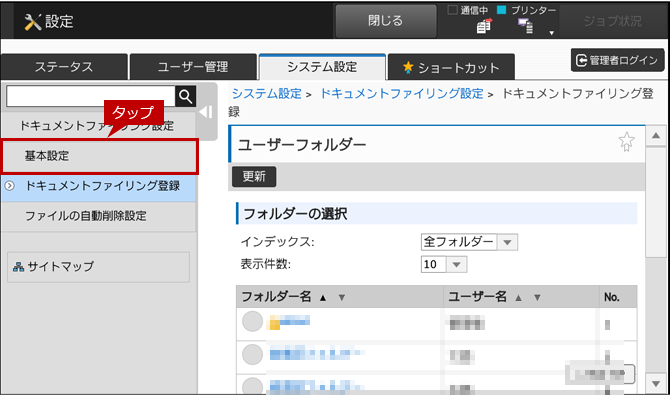Viewport: 670px width, 396px height.
Task: Click the search magnifier icon
Action: (185, 97)
